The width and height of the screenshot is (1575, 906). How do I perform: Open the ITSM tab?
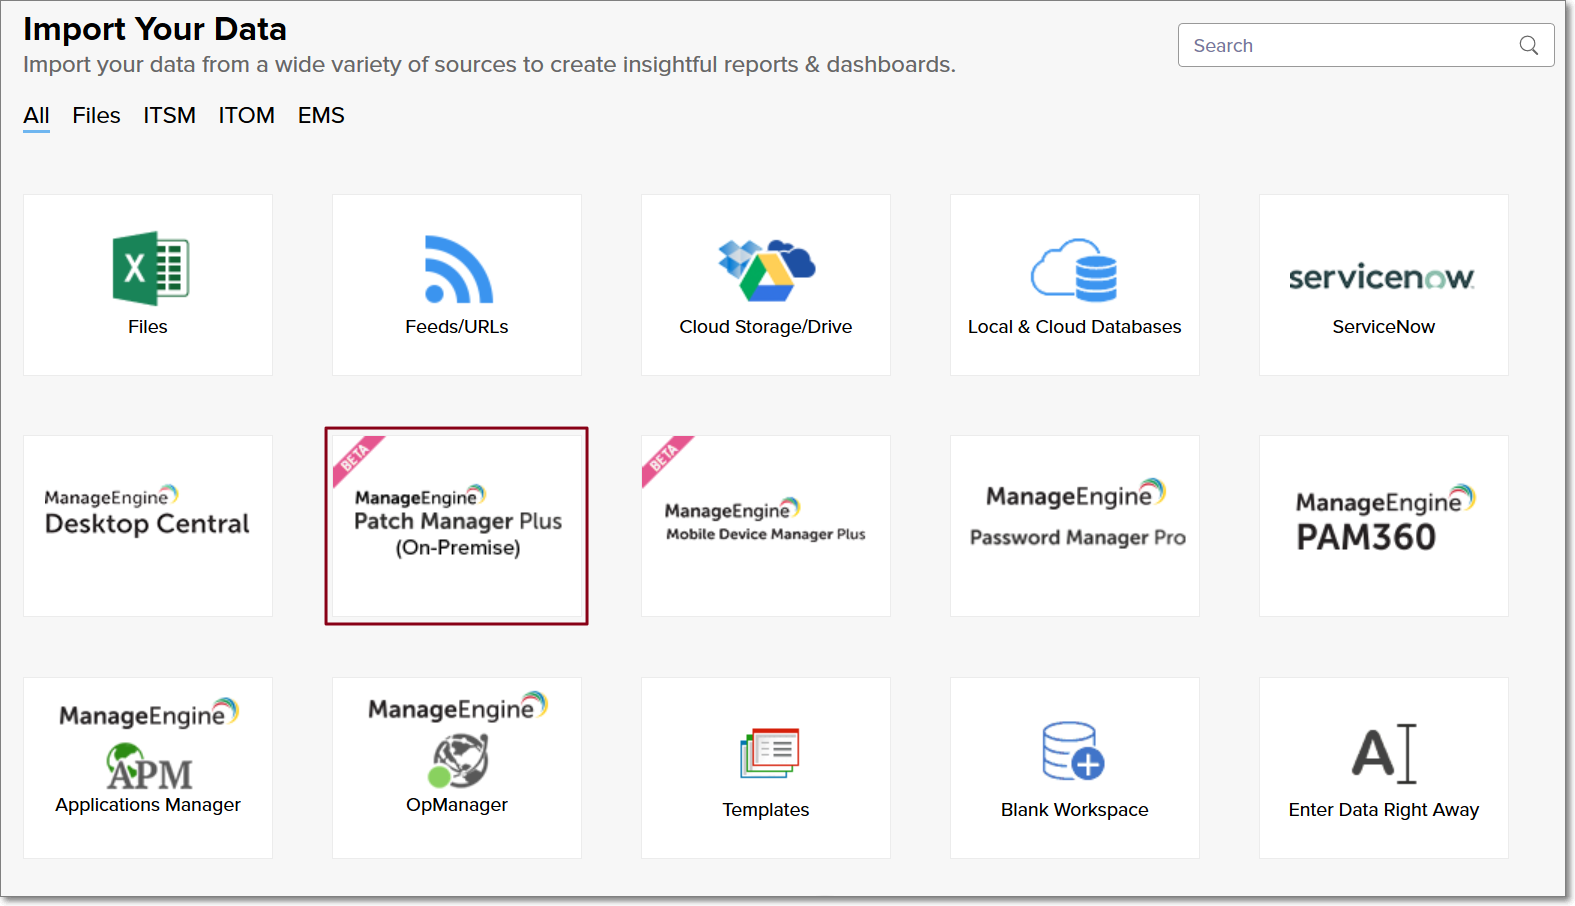169,116
